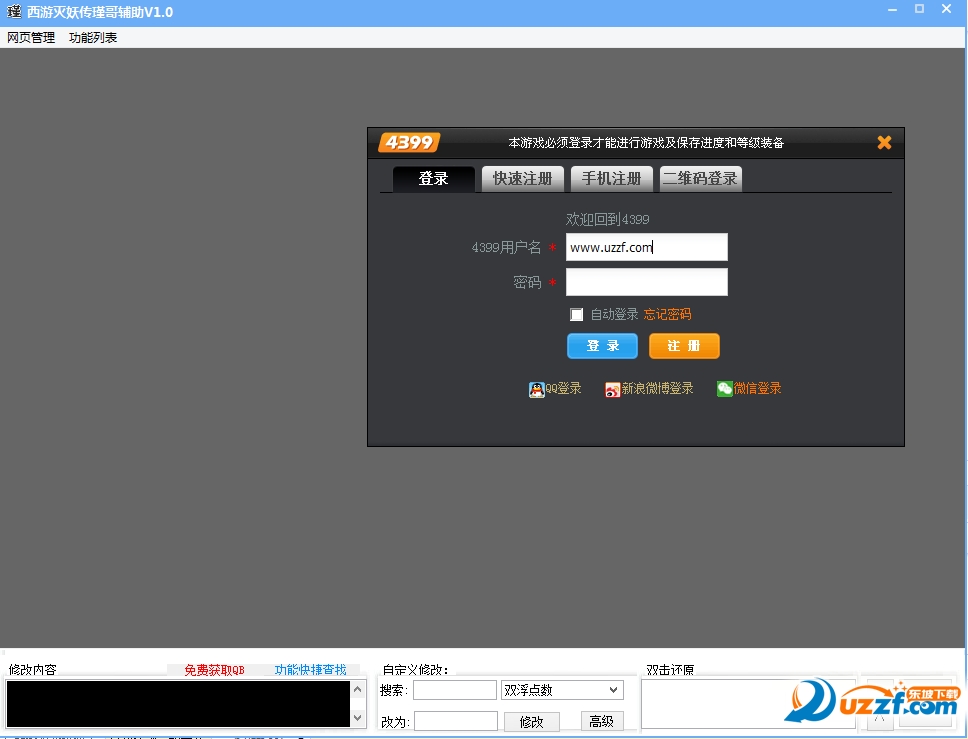The image size is (968, 739).
Task: Click the 改为 input field
Action: pos(456,721)
